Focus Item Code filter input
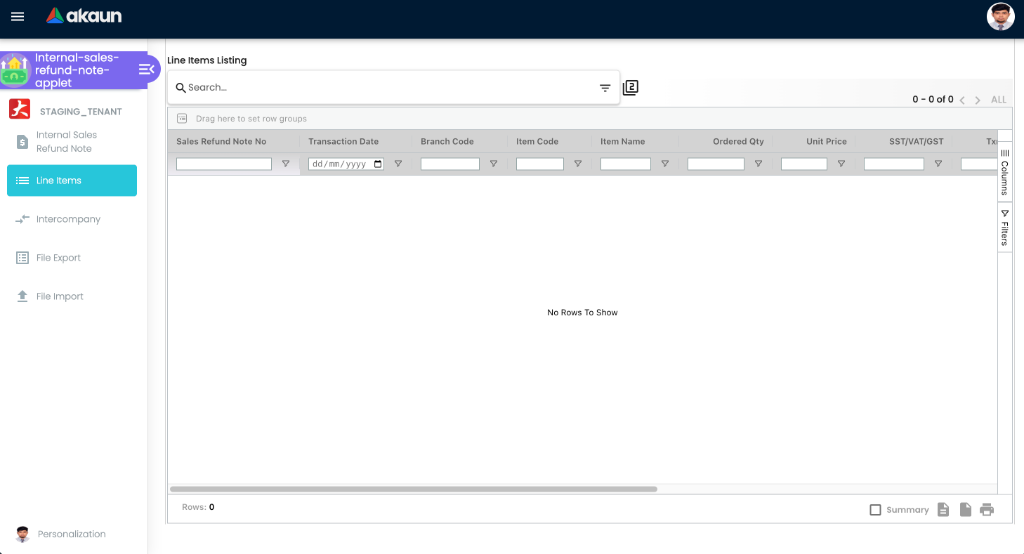1024x554 pixels. point(539,164)
